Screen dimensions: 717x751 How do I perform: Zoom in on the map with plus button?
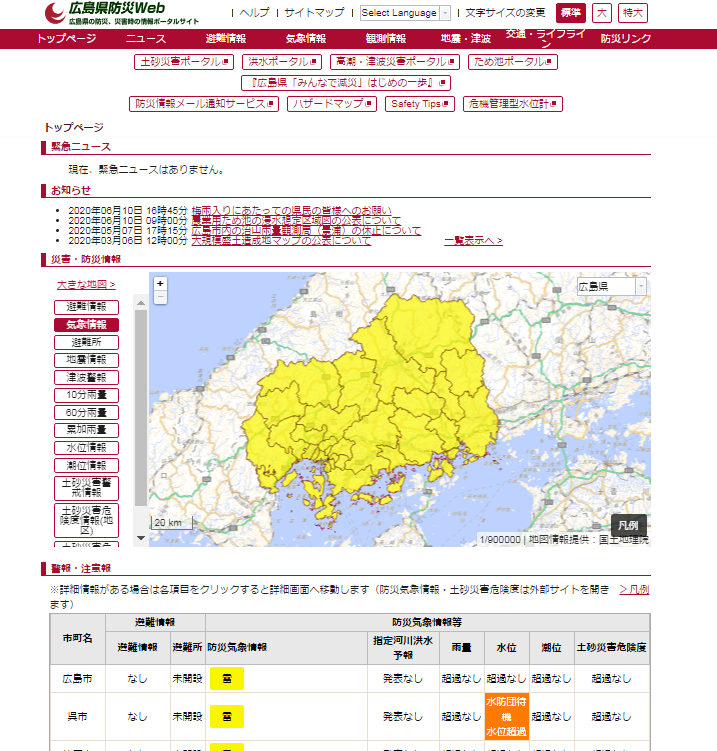click(160, 284)
